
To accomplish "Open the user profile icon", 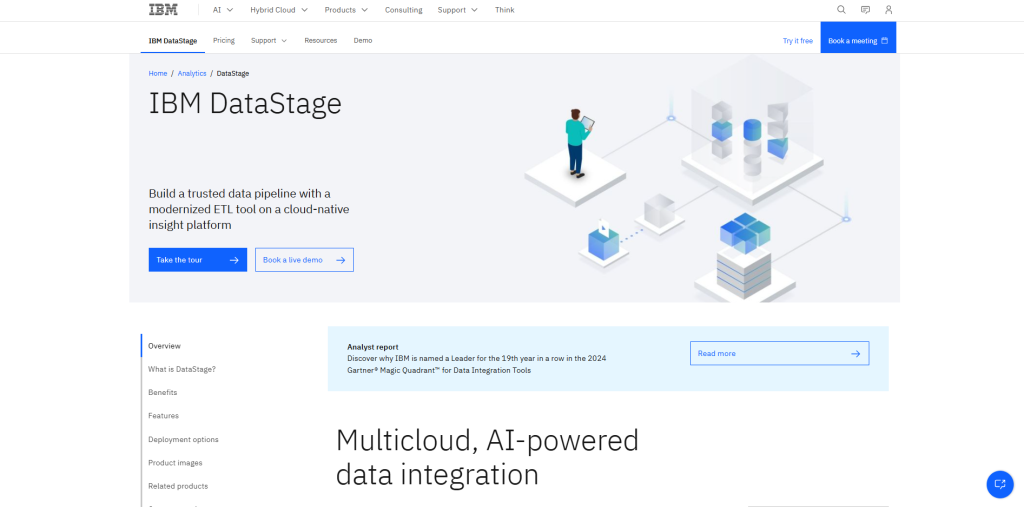I will tap(888, 10).
